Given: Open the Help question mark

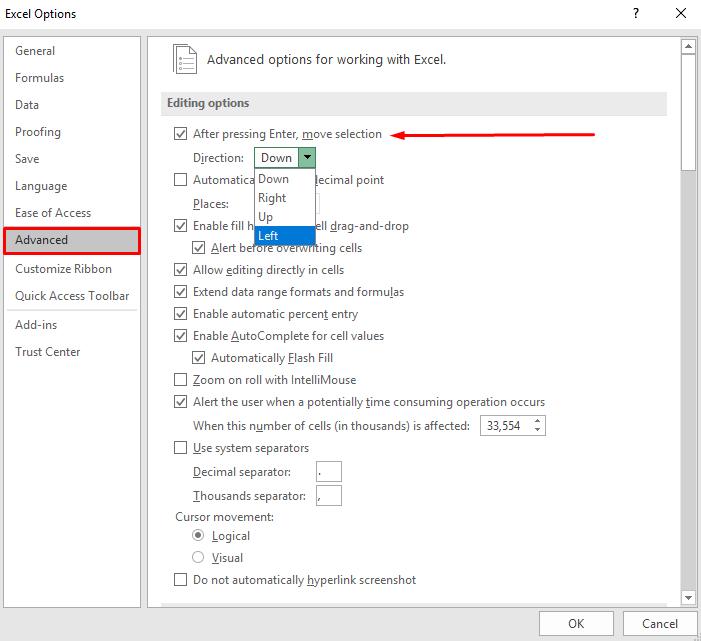Looking at the screenshot, I should 636,13.
